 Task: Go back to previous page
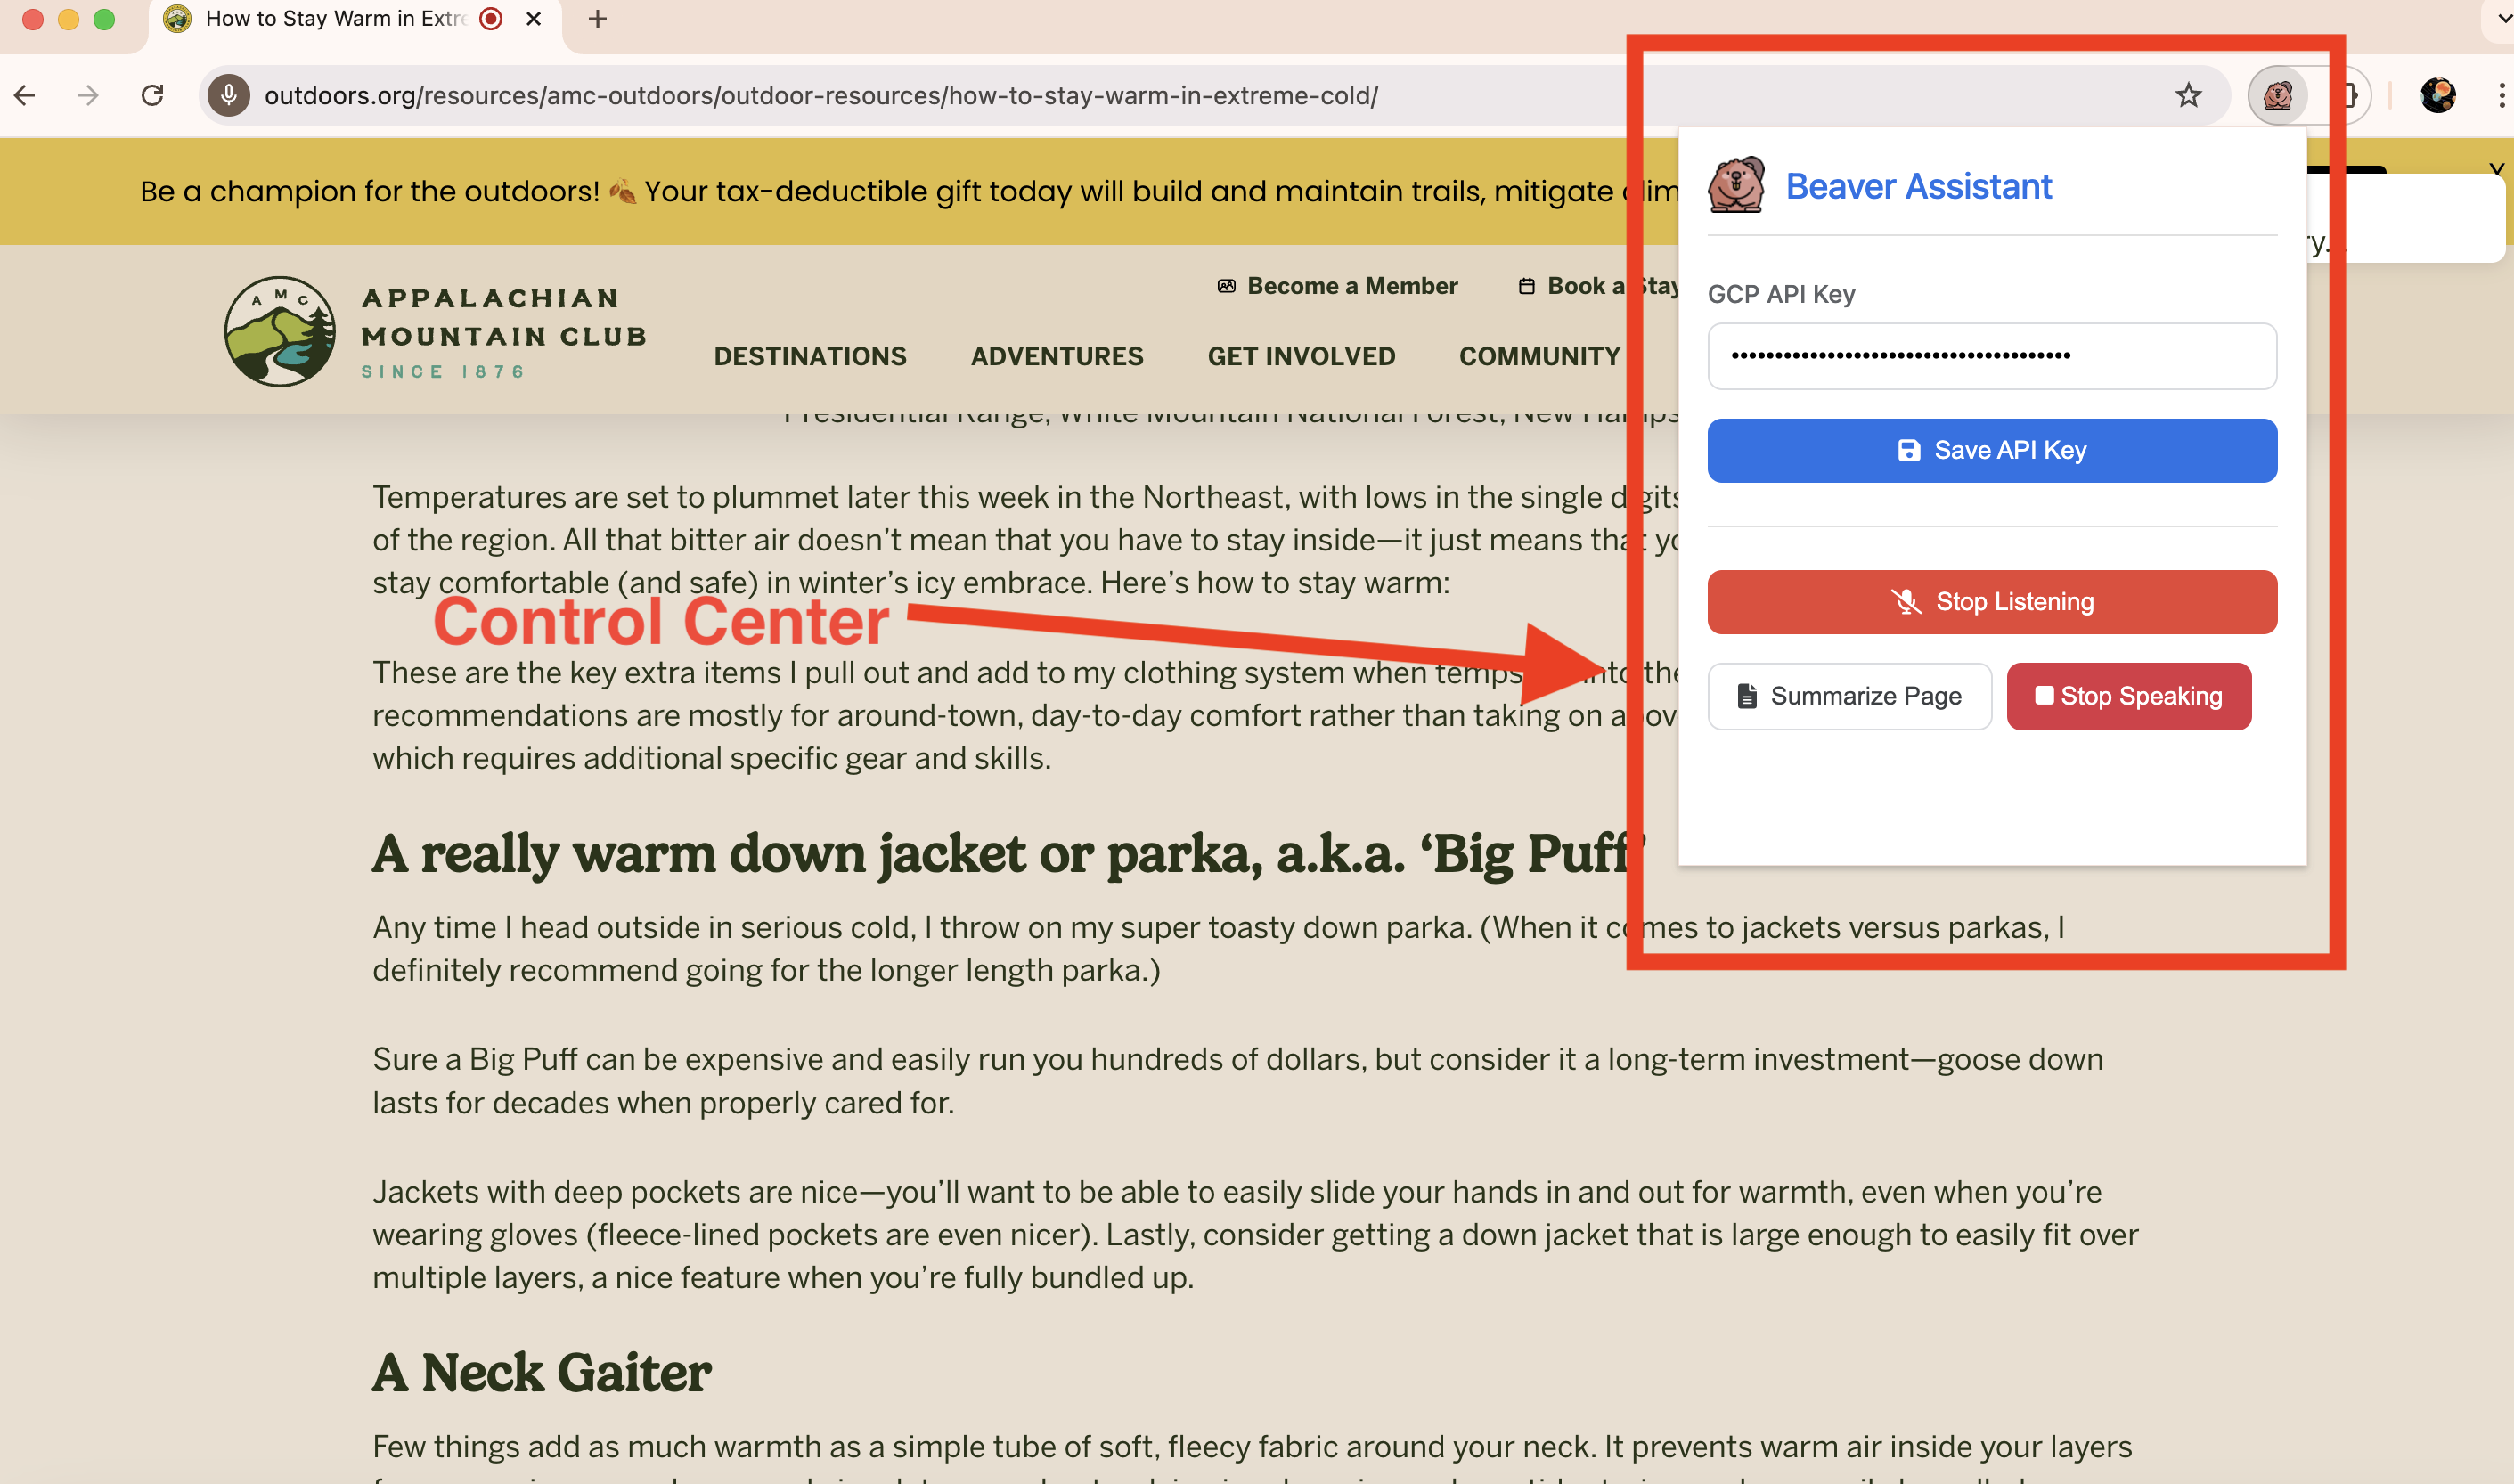tap(25, 96)
